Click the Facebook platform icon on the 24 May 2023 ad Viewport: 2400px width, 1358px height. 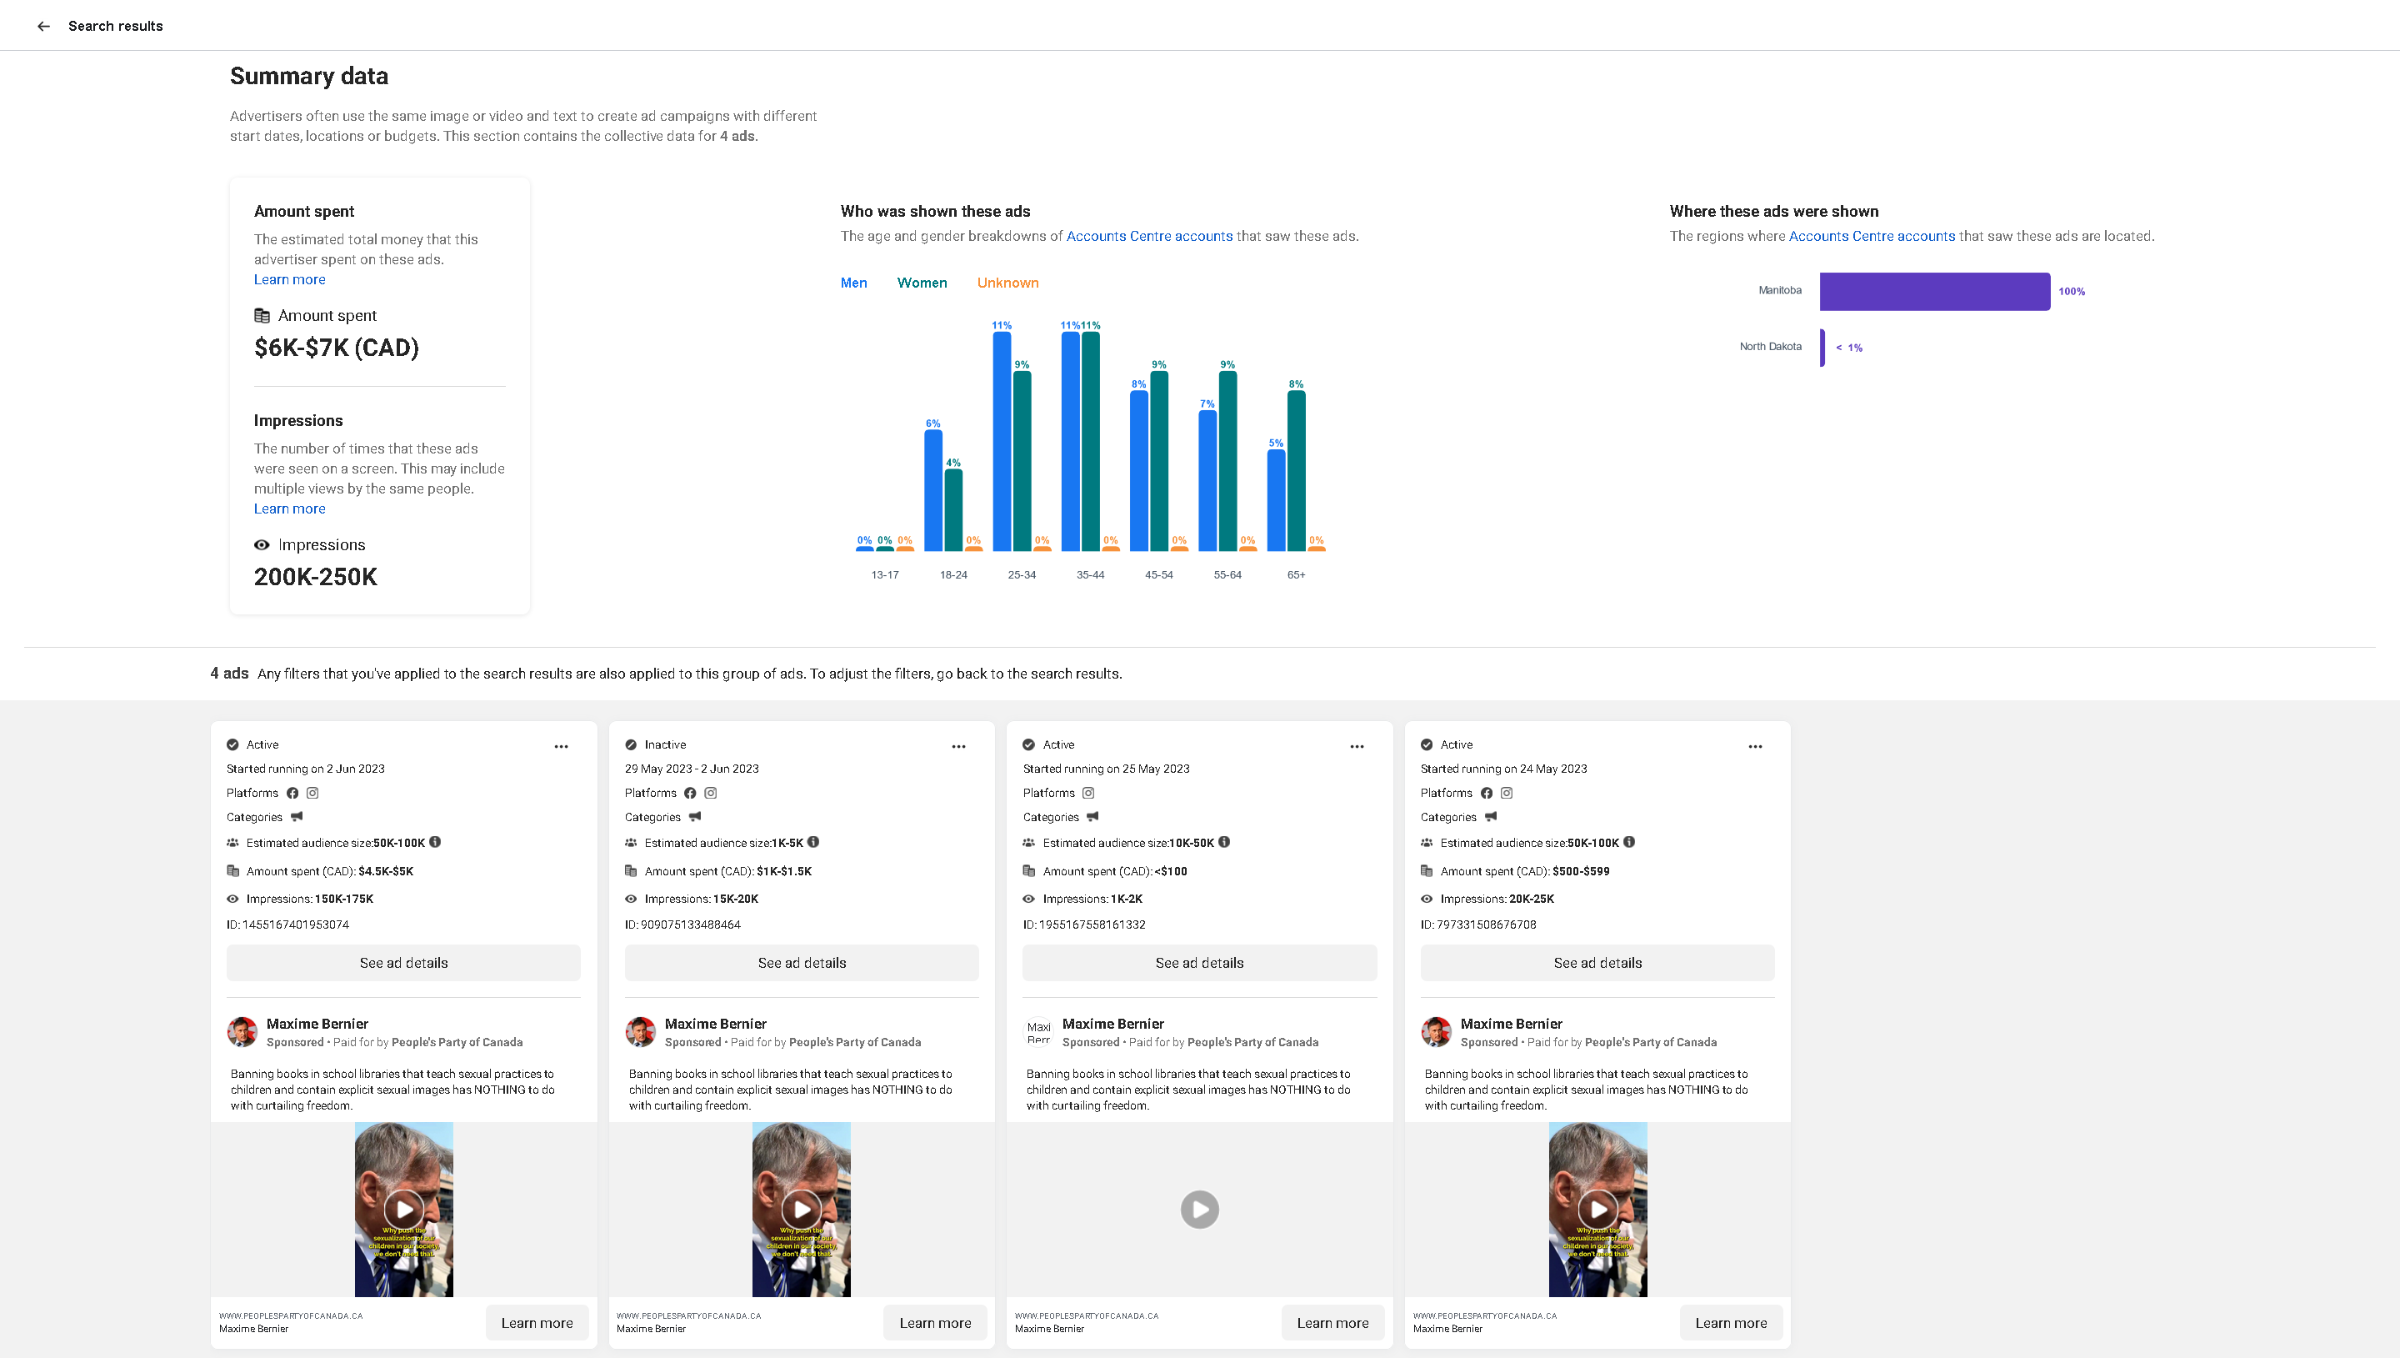point(1487,793)
